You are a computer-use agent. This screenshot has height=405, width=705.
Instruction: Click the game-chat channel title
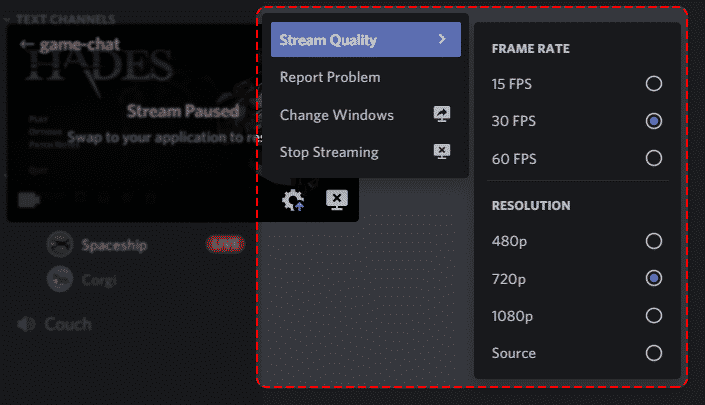tap(80, 44)
